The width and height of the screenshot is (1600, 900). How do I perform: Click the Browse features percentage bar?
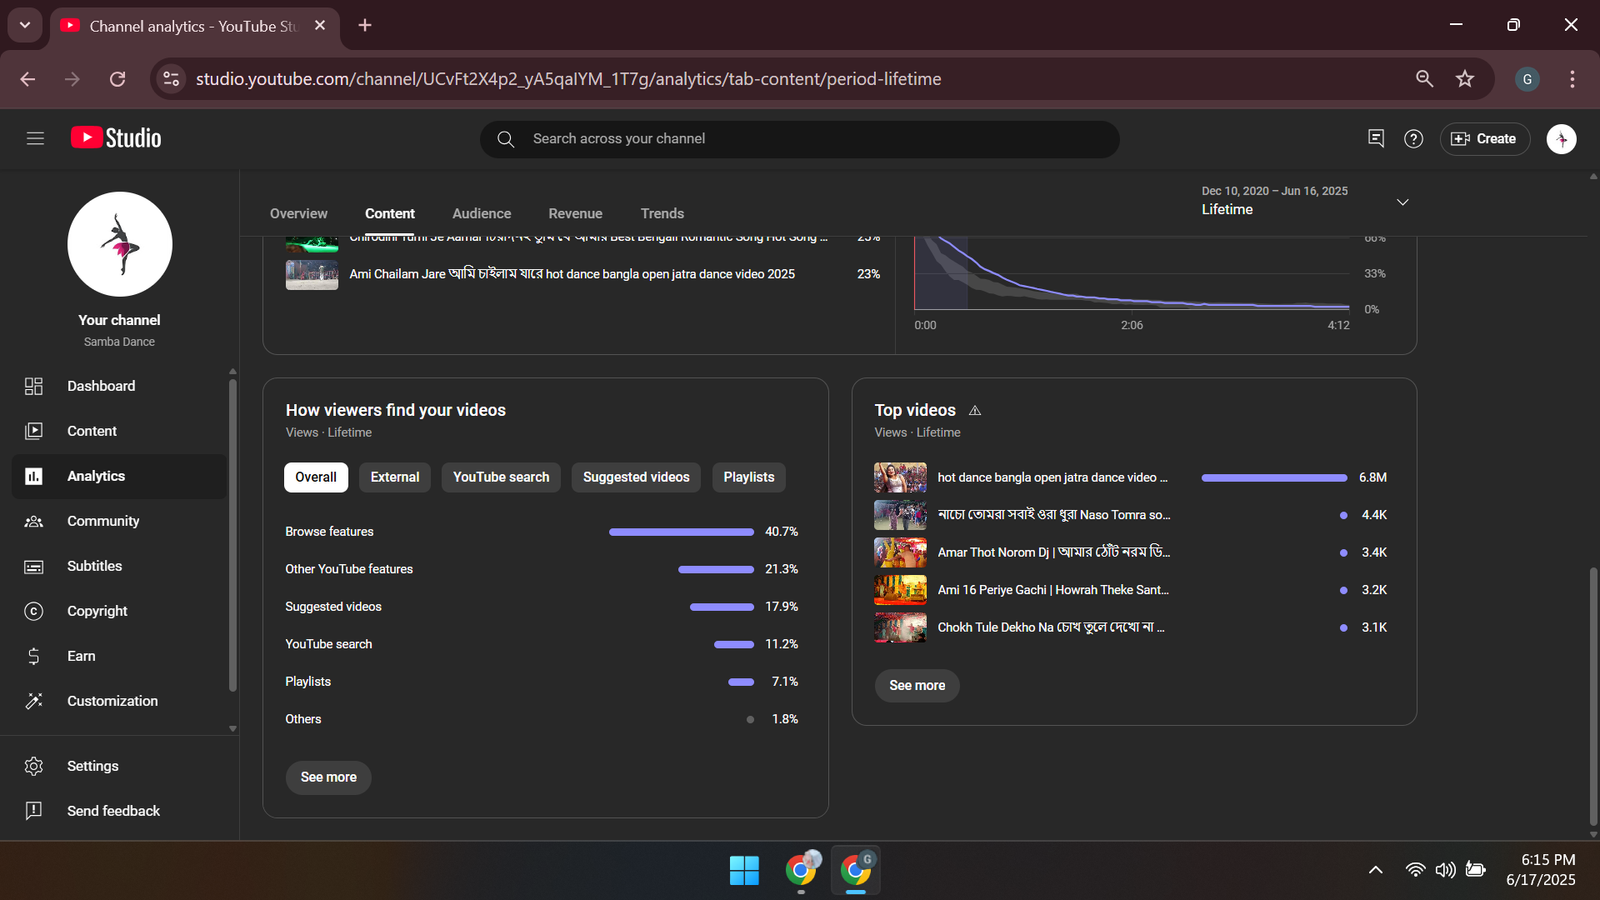point(681,532)
